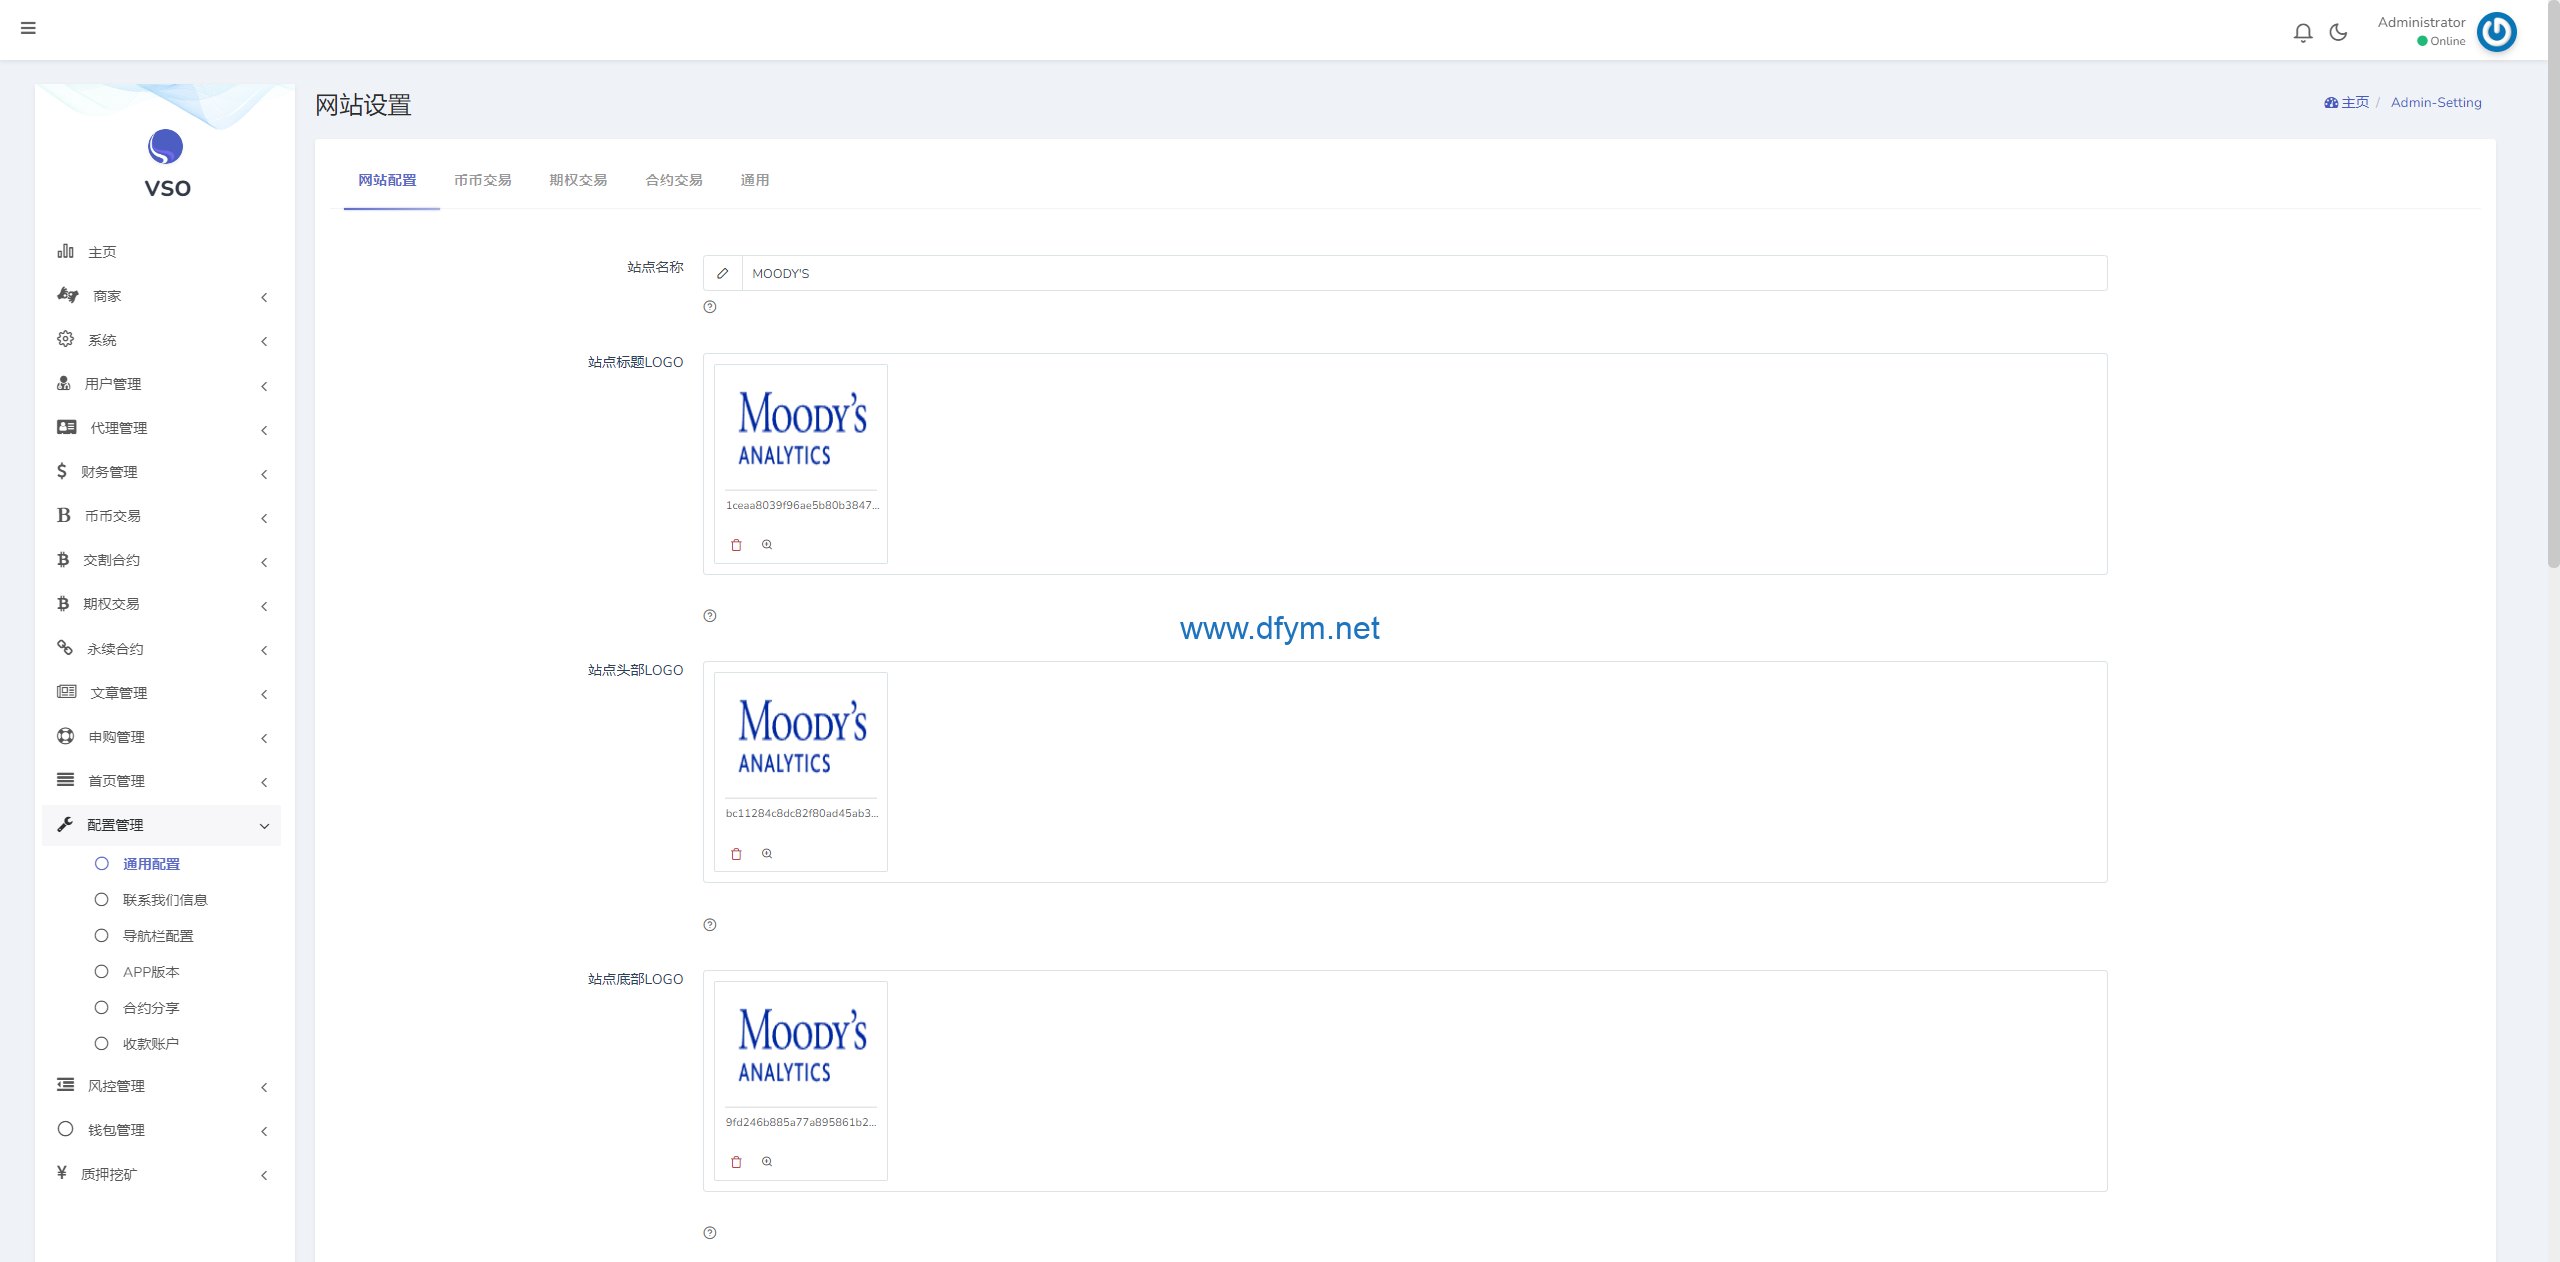Open 收款账户 submenu item

(151, 1044)
